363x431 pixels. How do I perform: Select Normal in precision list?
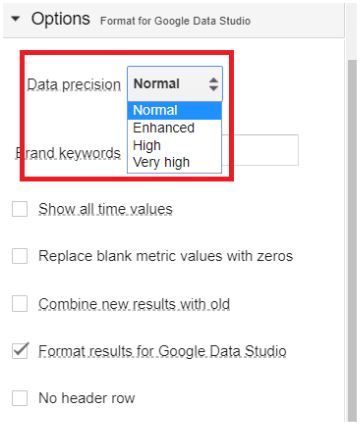tap(174, 110)
